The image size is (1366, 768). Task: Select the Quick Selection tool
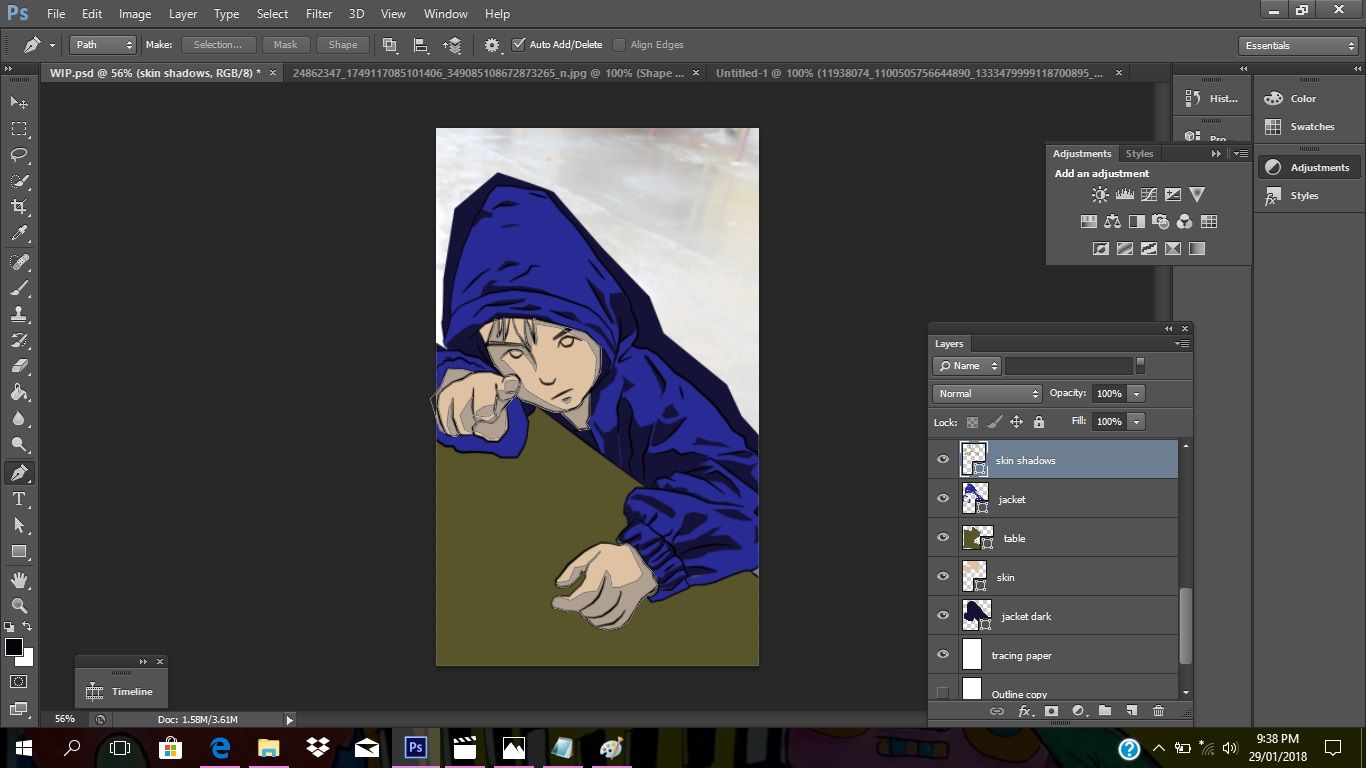[19, 181]
